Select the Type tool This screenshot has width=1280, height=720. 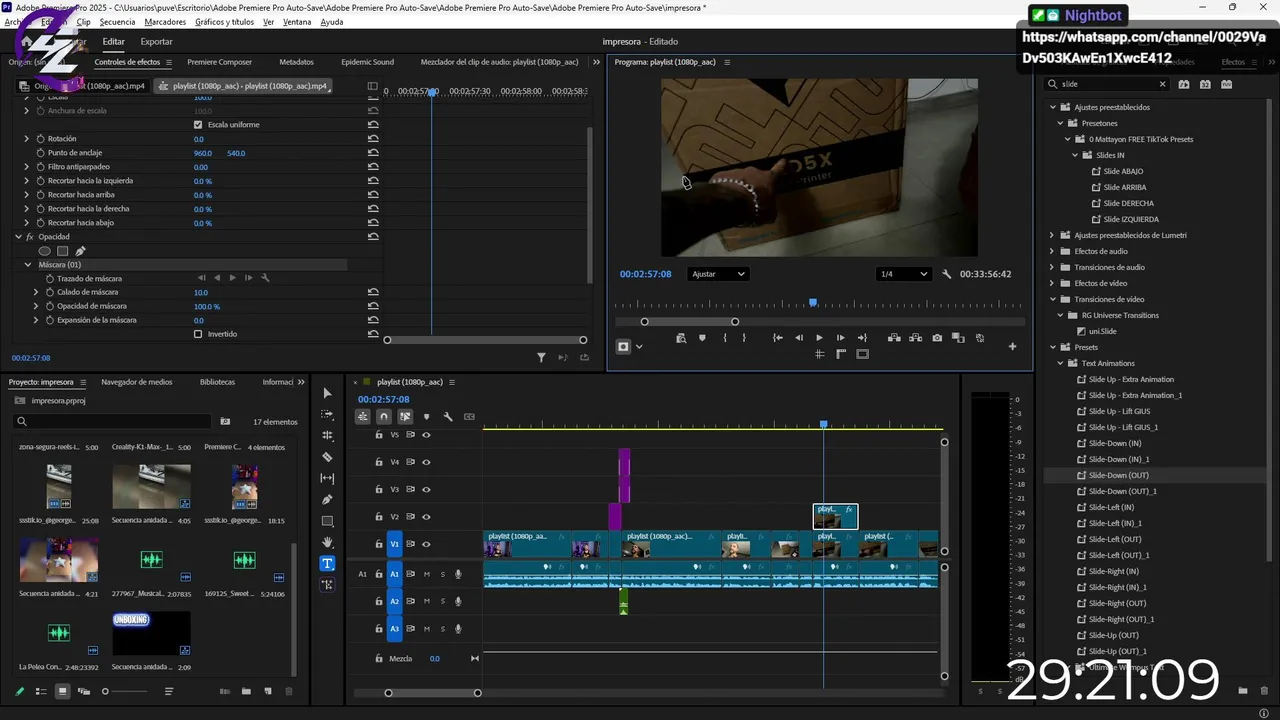click(327, 564)
